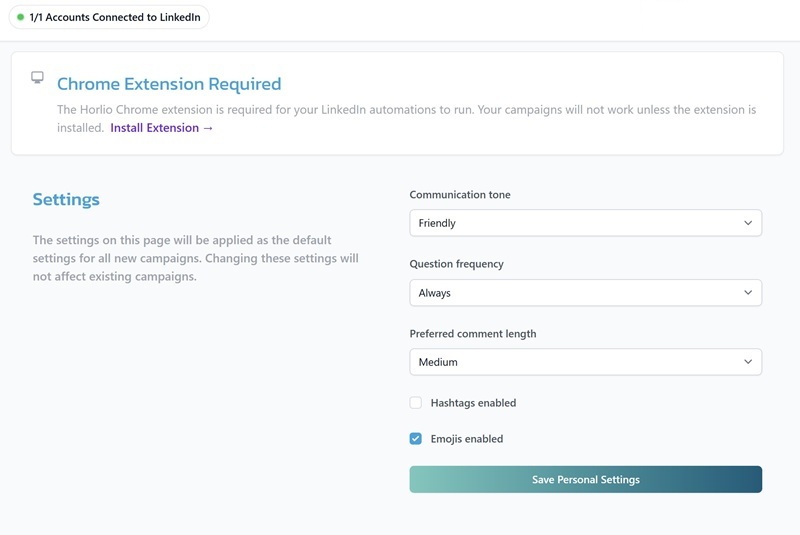Expand the comment length dropdown showing Medium
The image size is (800, 535).
coord(585,362)
